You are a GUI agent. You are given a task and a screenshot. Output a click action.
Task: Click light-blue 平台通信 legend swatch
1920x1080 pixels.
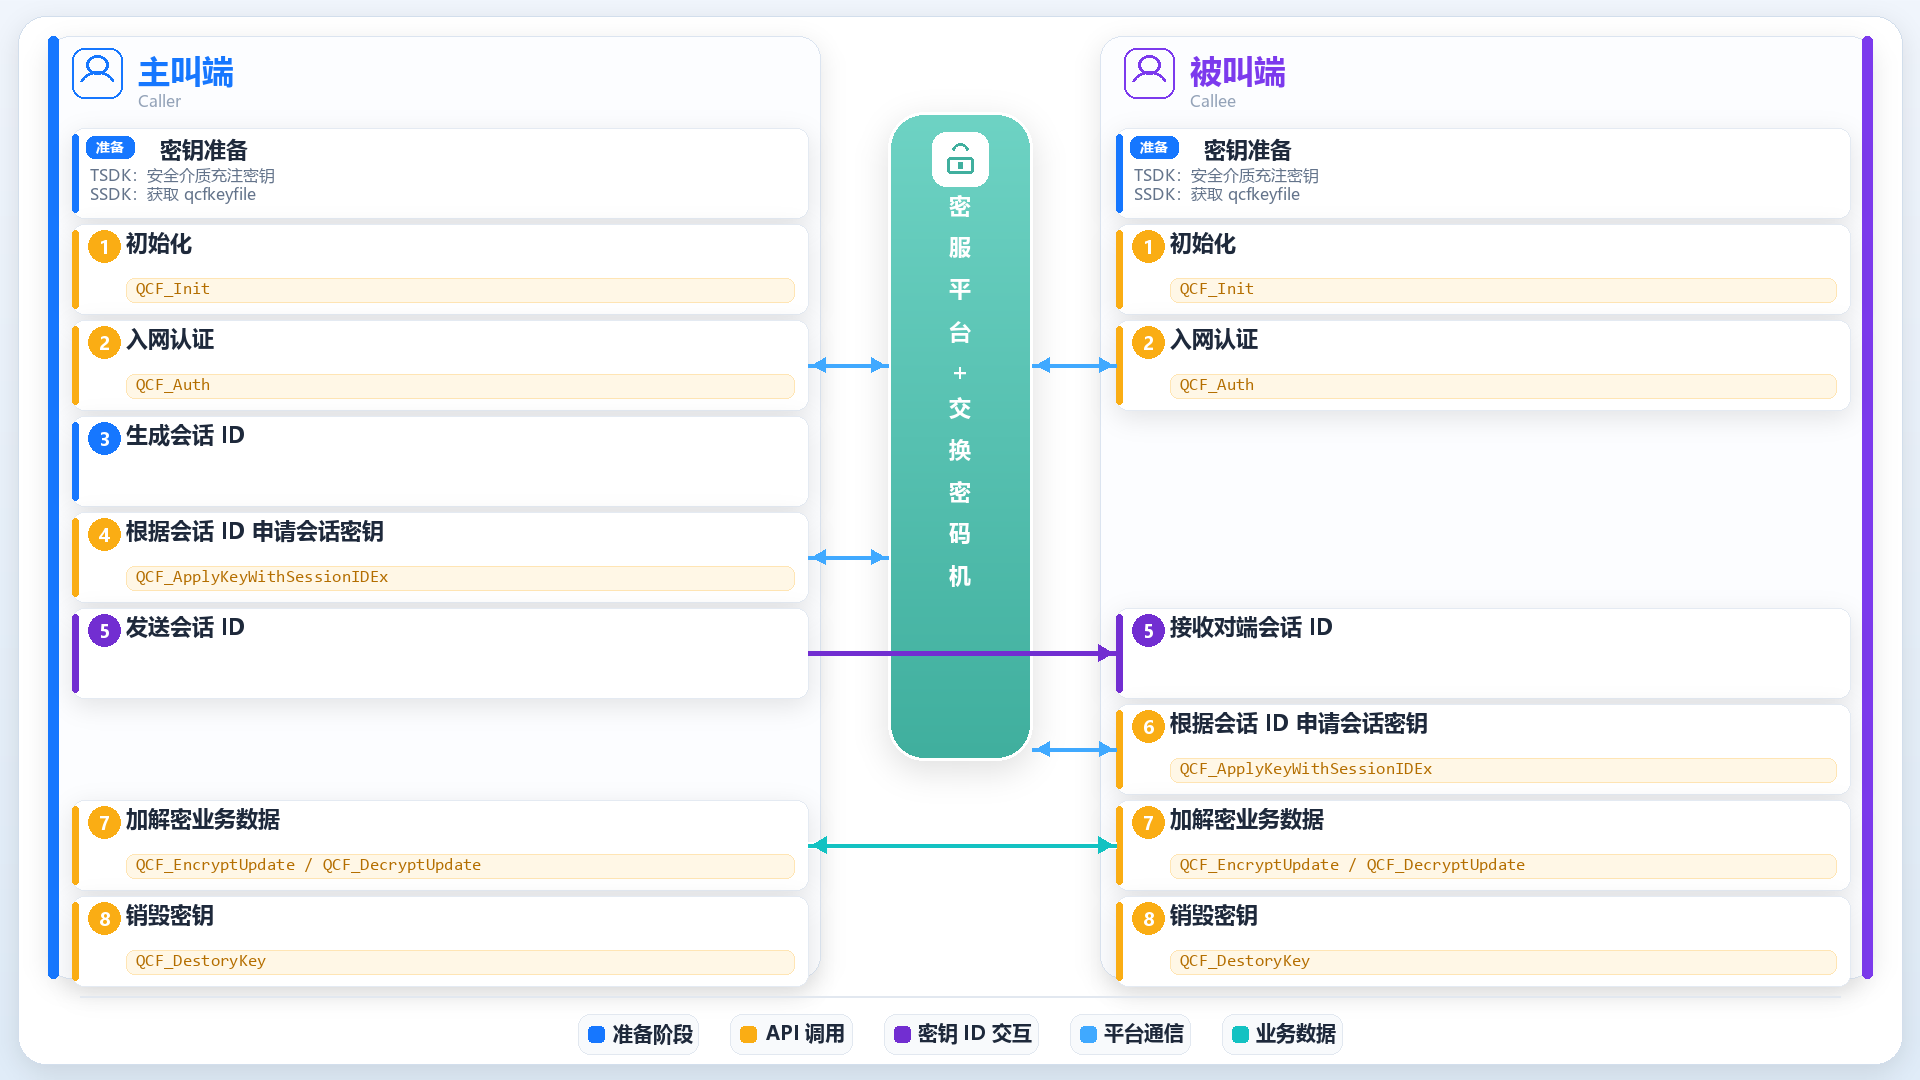(1088, 1034)
